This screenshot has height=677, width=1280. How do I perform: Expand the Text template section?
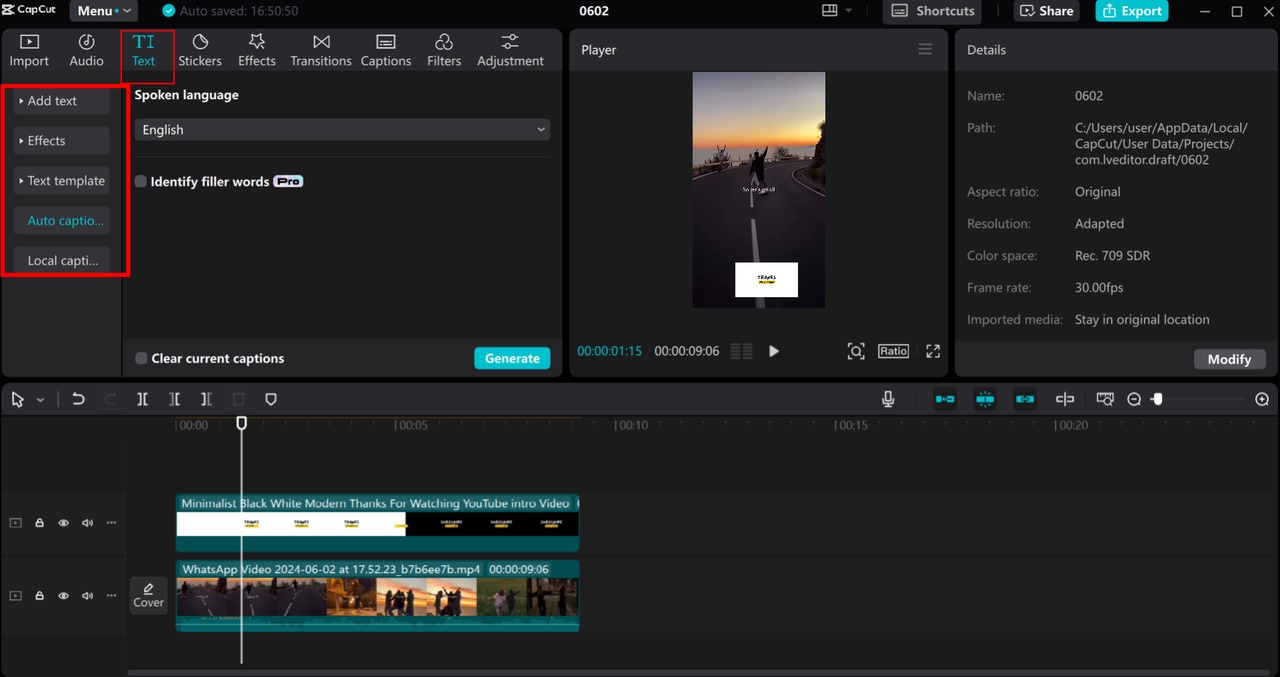coord(62,181)
